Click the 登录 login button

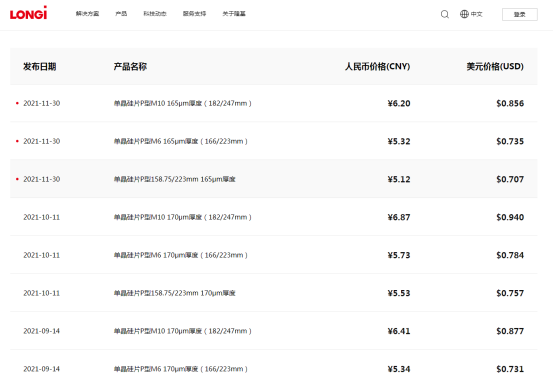(x=520, y=14)
